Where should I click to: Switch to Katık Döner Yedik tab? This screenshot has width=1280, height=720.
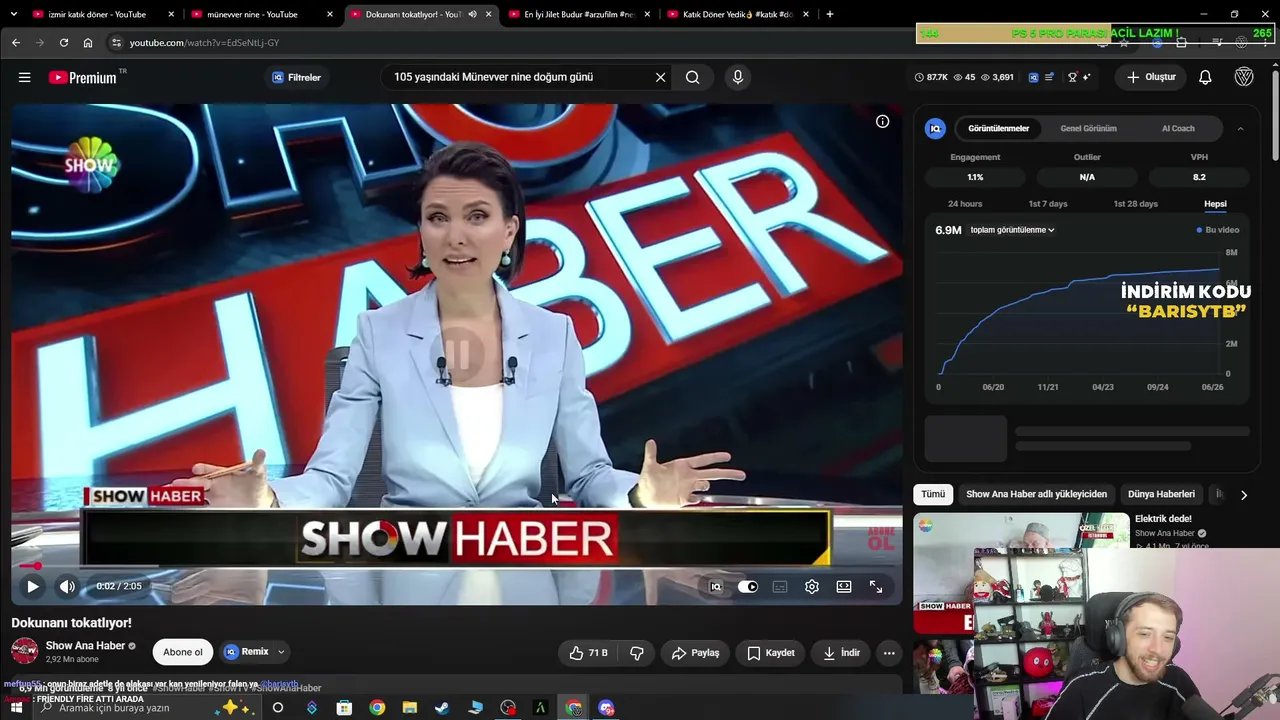click(738, 14)
